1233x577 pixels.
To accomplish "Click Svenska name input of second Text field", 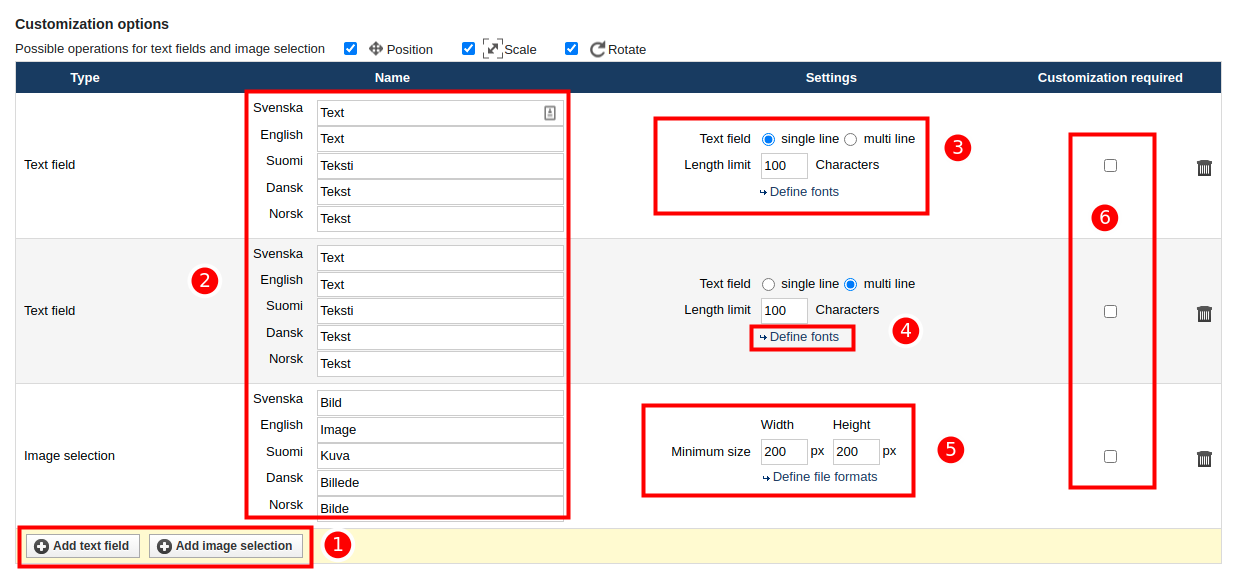I will point(440,258).
